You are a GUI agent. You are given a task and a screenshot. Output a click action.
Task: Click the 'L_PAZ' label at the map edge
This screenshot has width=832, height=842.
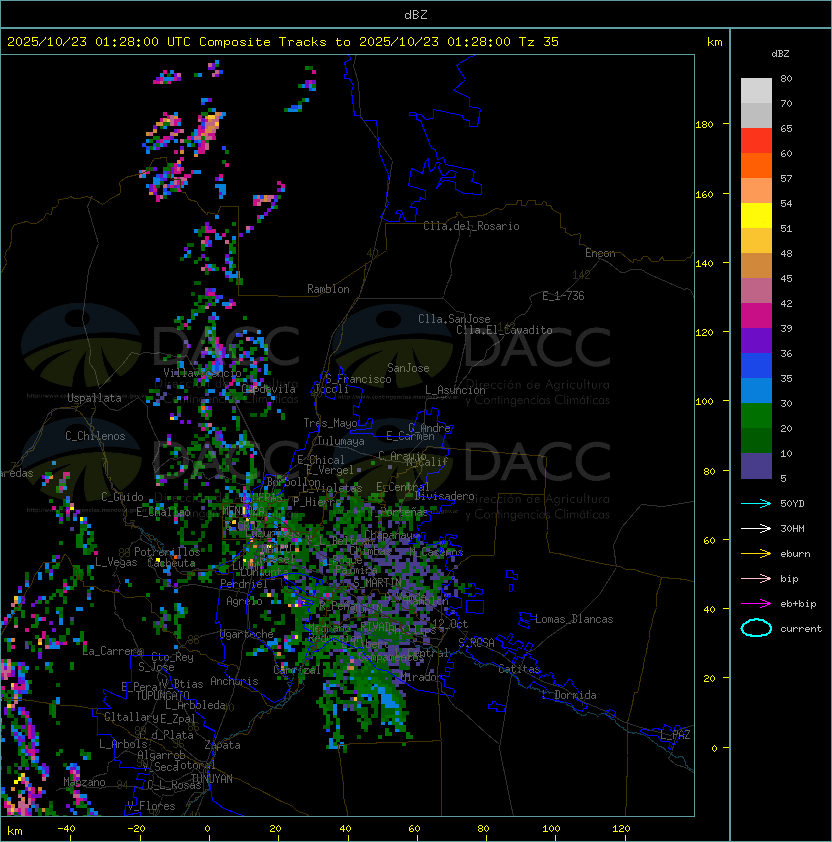pyautogui.click(x=675, y=735)
